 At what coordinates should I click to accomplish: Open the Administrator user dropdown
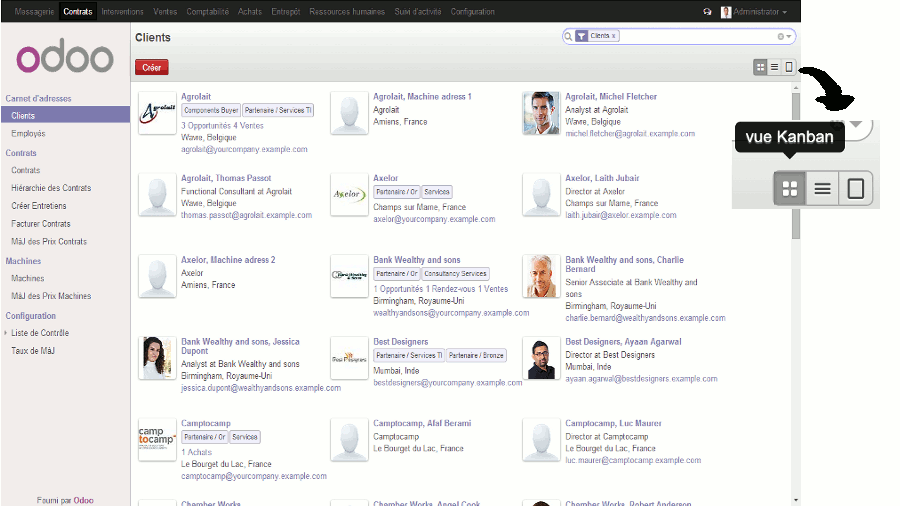pos(754,11)
